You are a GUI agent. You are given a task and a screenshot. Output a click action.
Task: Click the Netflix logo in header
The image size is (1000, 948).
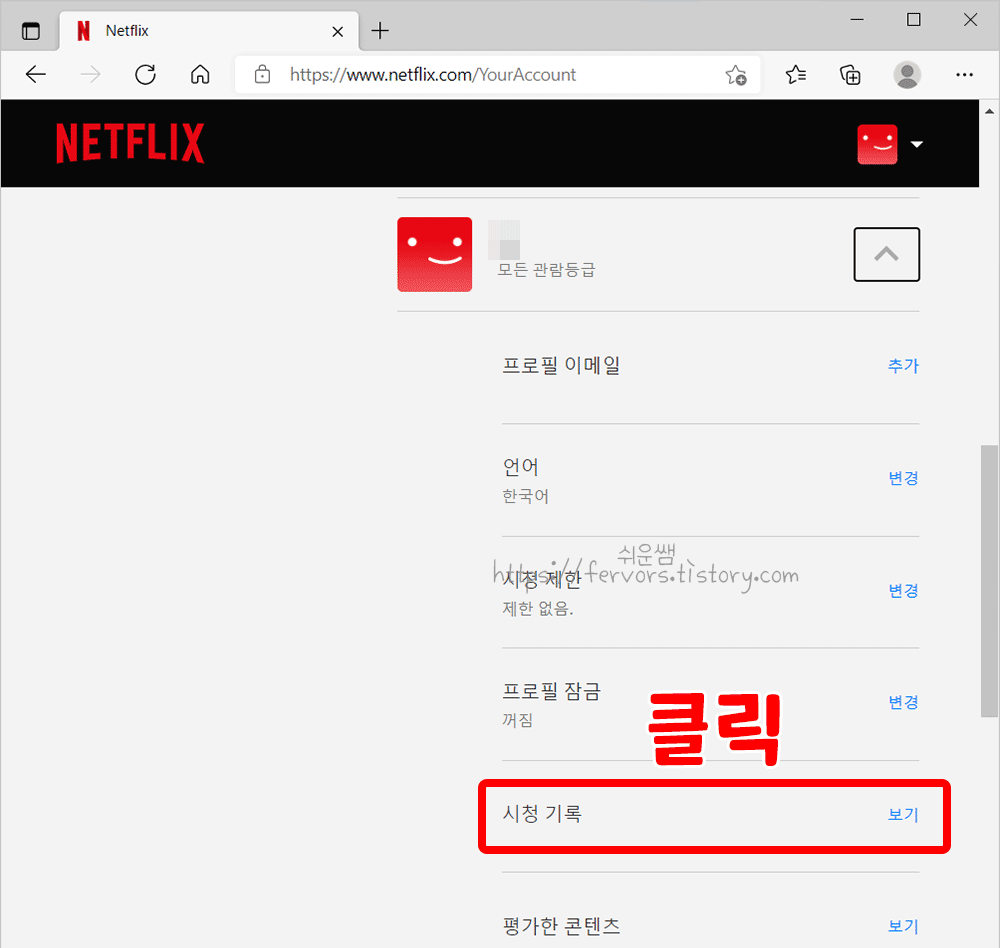[130, 144]
